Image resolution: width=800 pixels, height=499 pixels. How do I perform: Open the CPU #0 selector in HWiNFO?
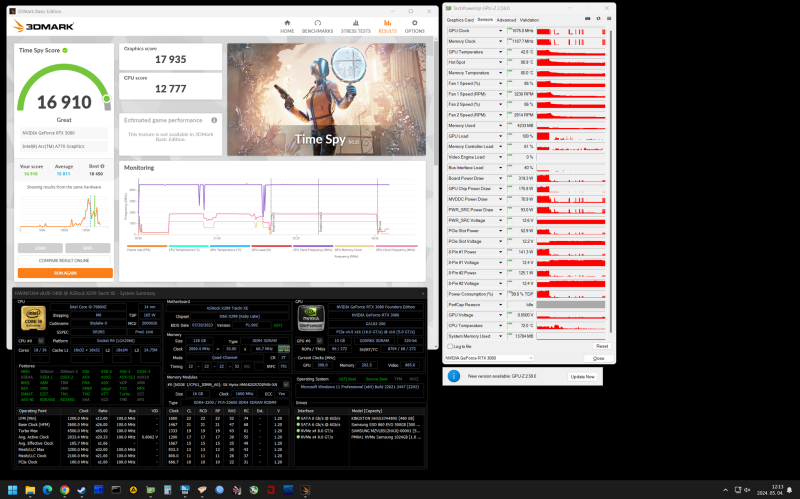(41, 341)
